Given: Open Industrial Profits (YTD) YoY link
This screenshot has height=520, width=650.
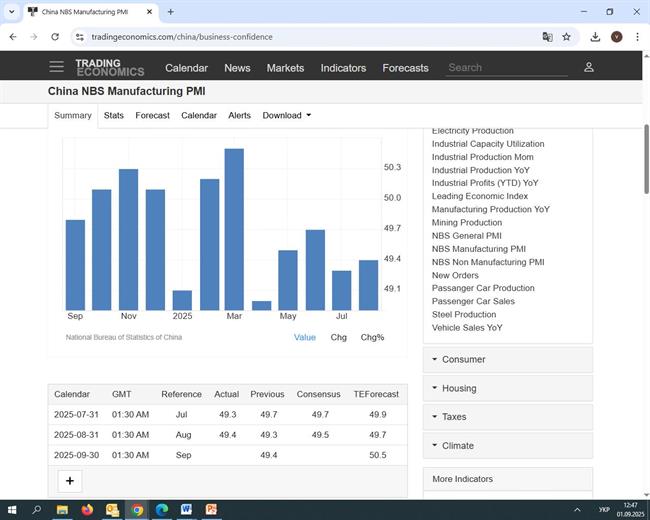Looking at the screenshot, I should 485,183.
